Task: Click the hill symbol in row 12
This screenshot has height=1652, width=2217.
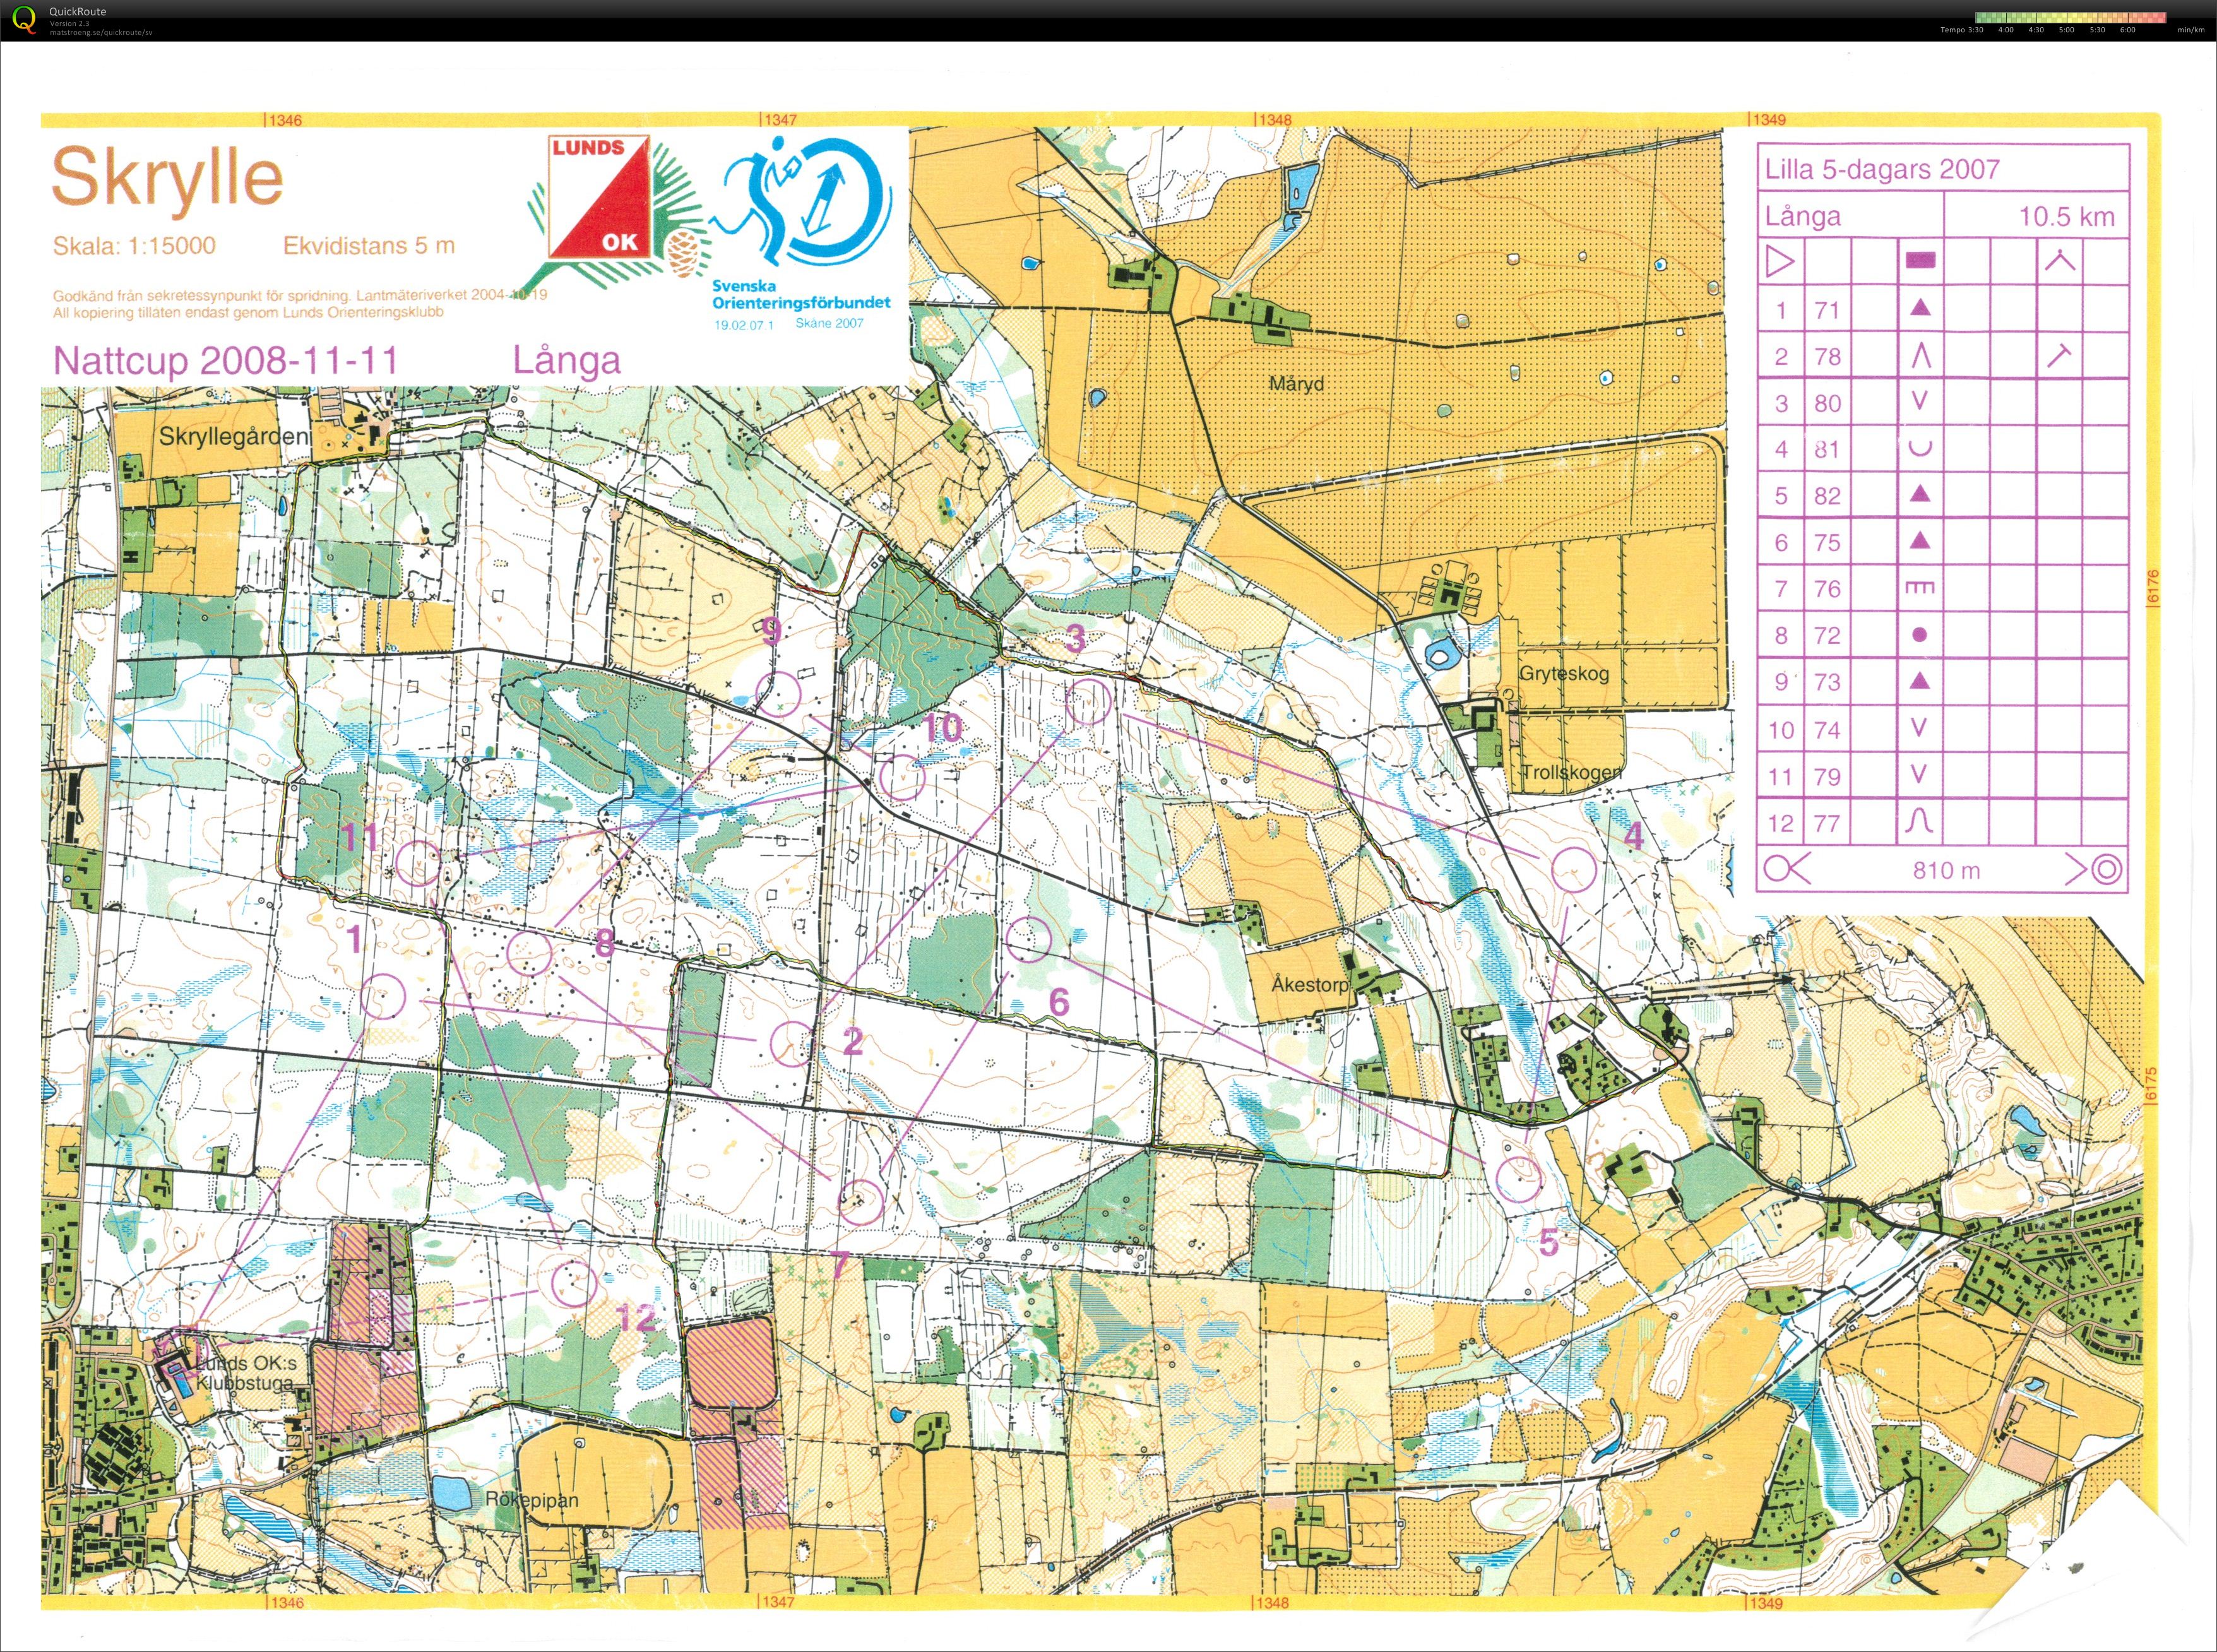Action: click(x=1919, y=821)
